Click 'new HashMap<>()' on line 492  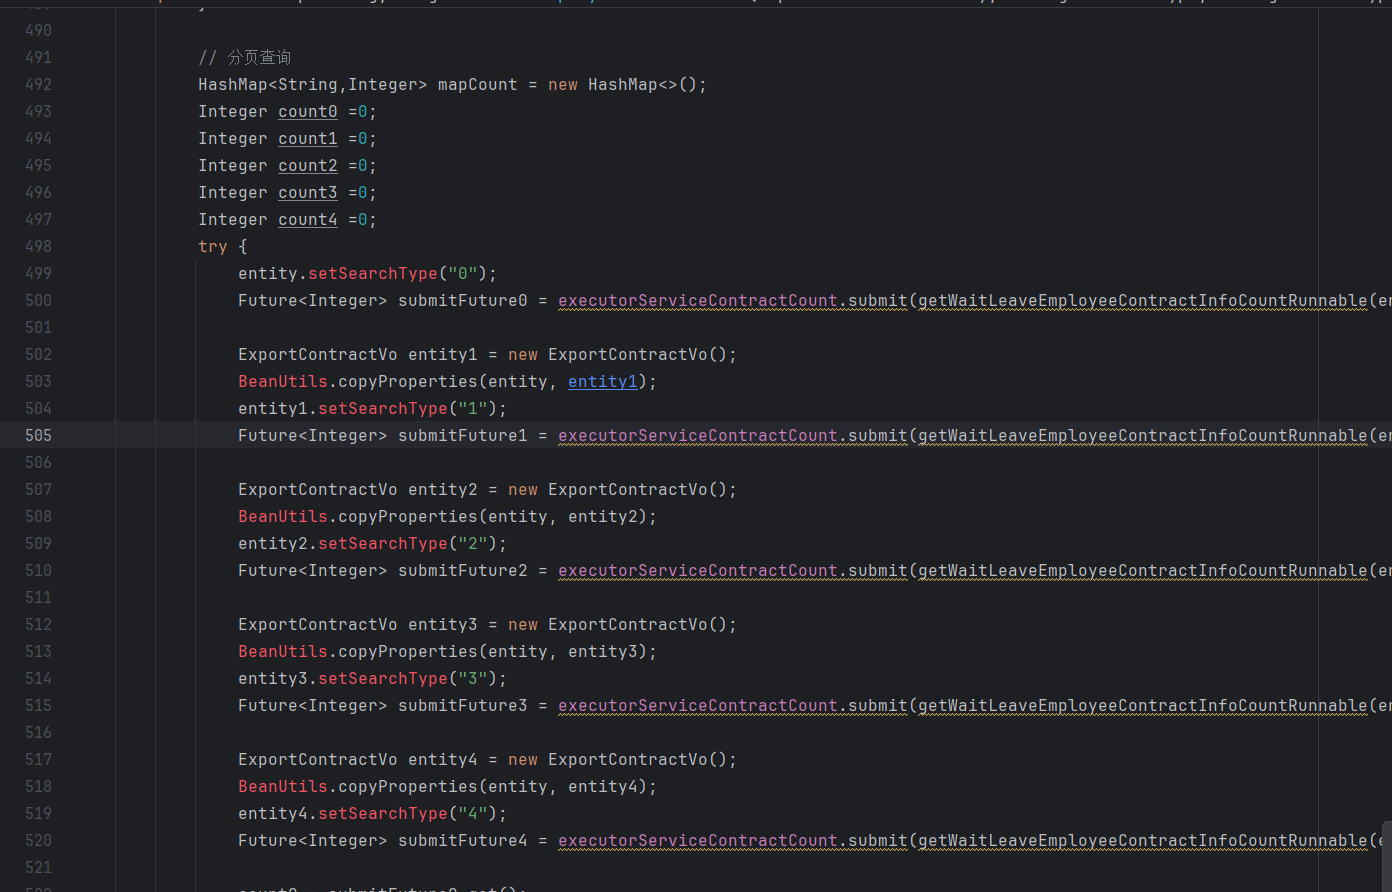(x=622, y=84)
